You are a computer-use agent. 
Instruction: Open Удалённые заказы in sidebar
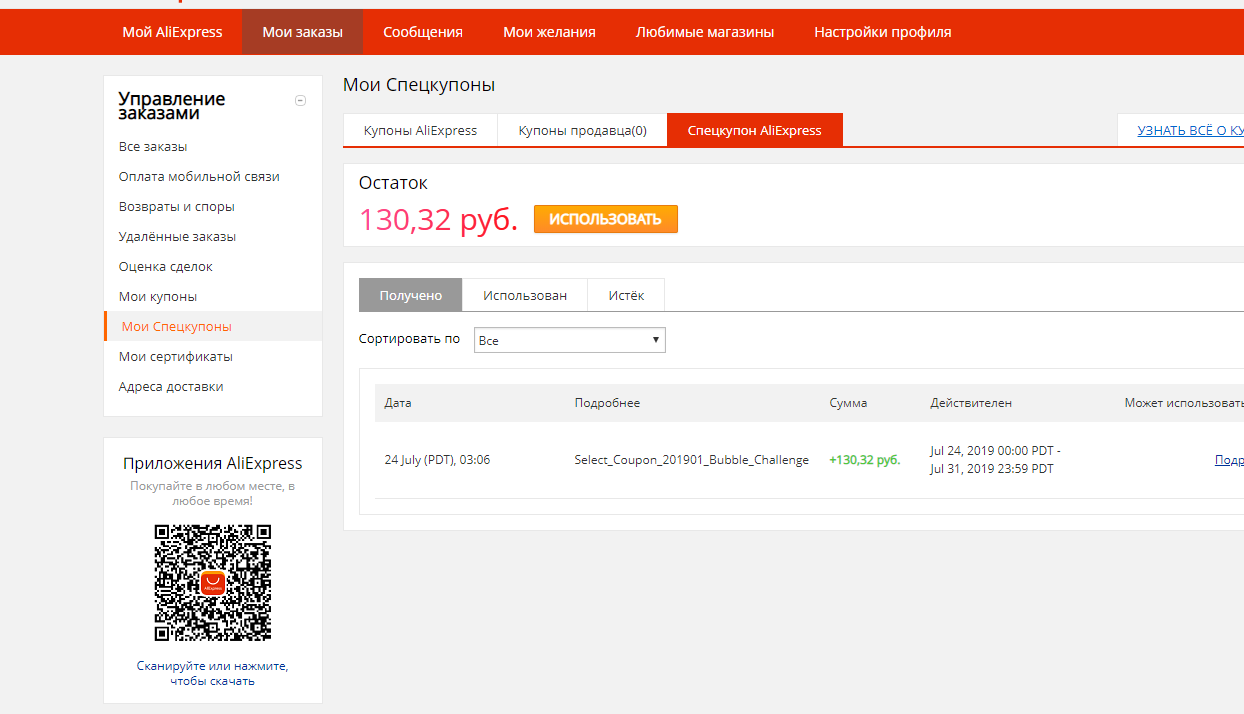(x=177, y=237)
